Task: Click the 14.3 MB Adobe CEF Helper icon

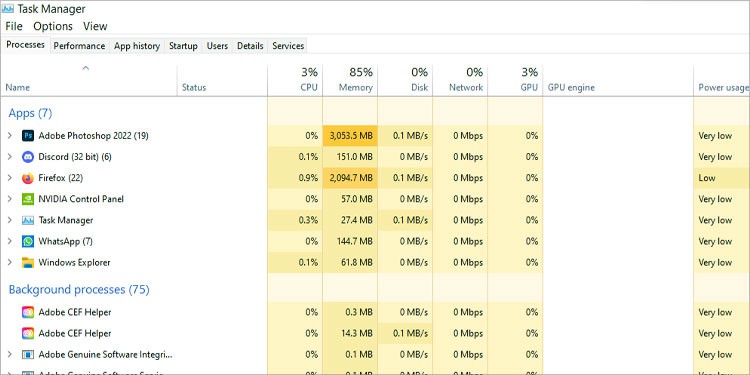Action: click(x=28, y=333)
